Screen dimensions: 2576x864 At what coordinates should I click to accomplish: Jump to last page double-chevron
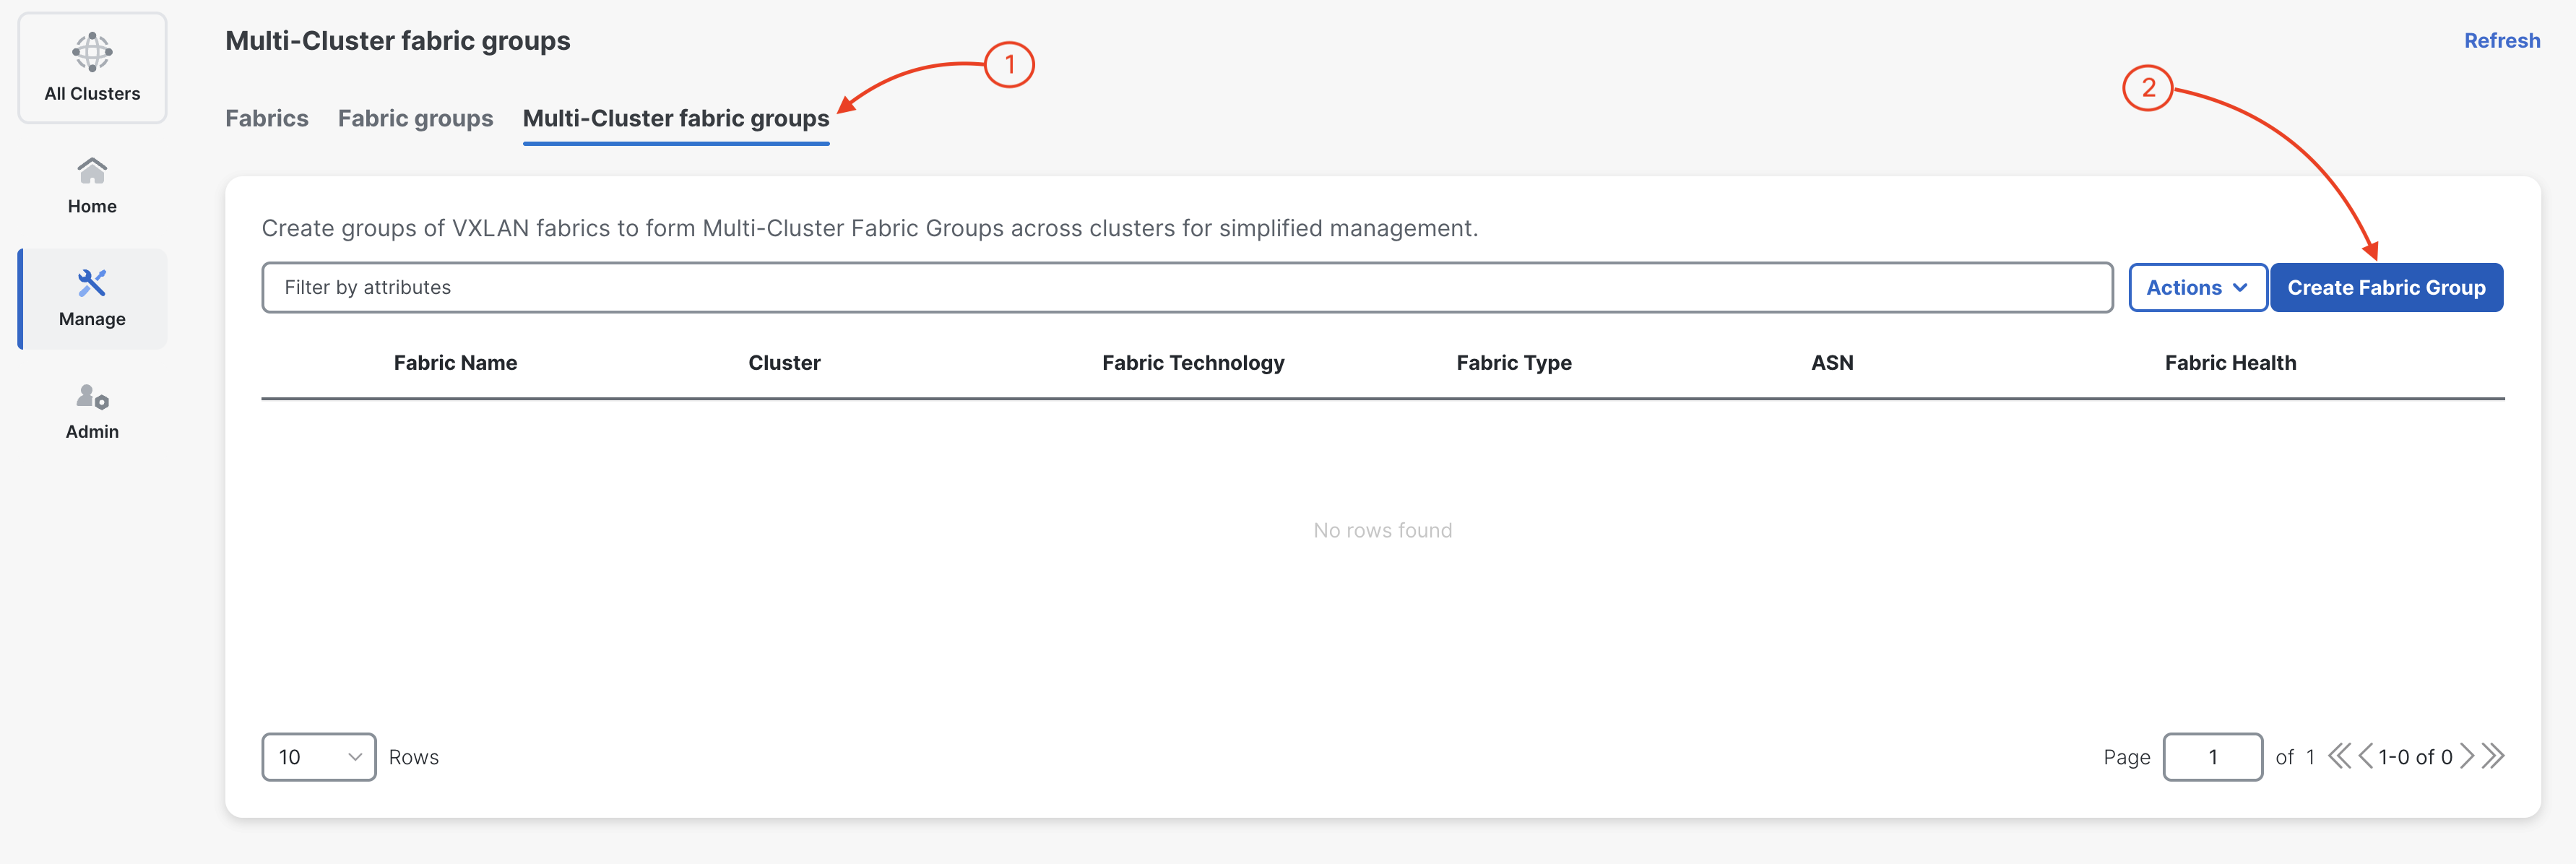pos(2493,756)
